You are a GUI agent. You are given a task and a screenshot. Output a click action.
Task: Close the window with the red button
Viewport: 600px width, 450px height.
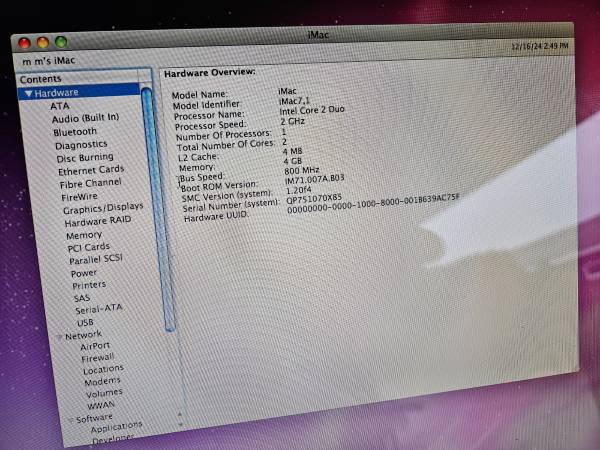24,43
